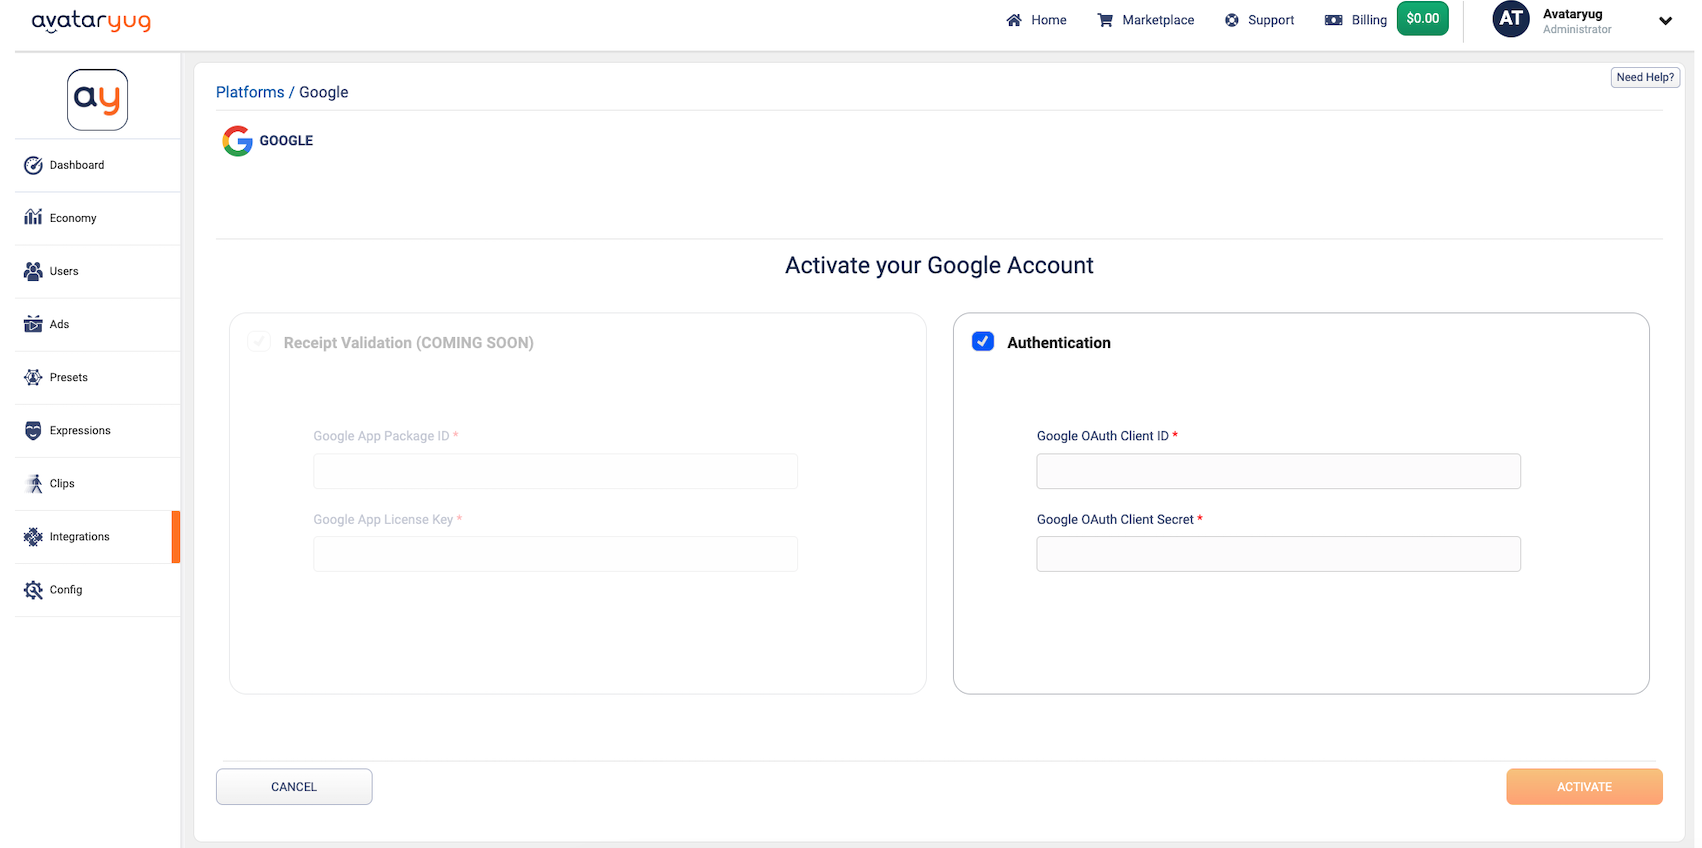Click the Home link in top navigation

click(x=1036, y=20)
